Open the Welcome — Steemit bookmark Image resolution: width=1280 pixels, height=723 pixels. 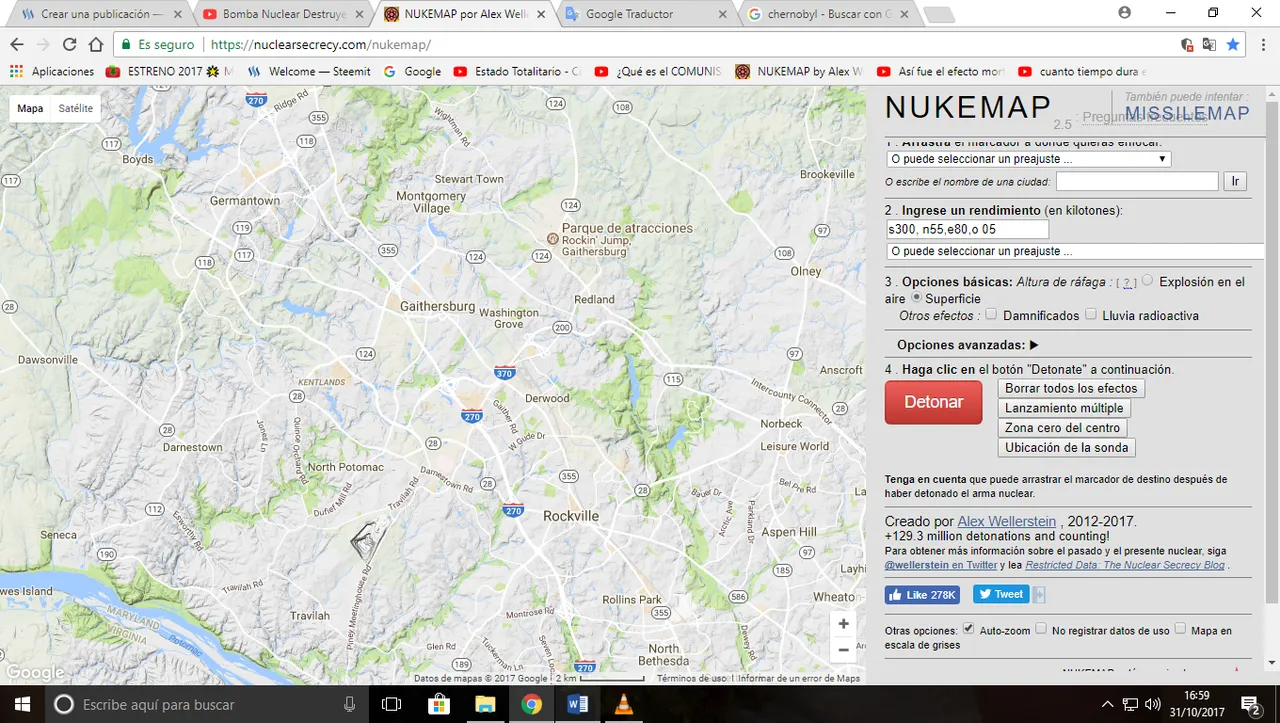pos(309,72)
